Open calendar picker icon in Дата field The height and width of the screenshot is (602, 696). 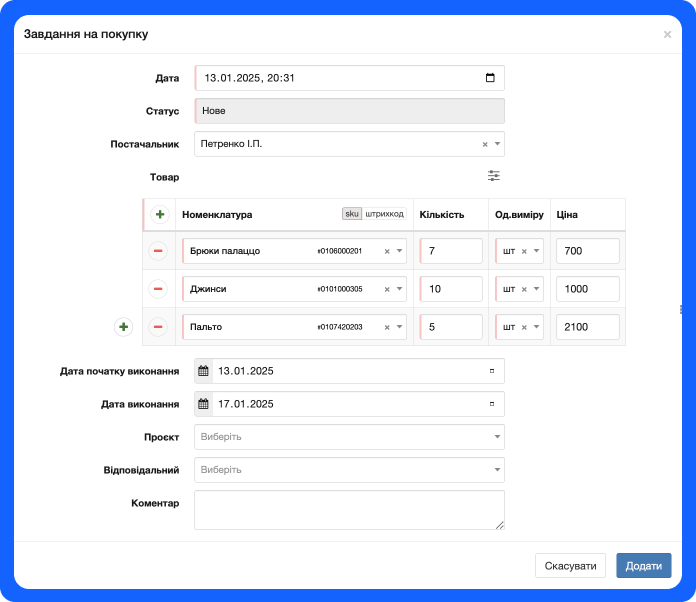click(x=489, y=78)
